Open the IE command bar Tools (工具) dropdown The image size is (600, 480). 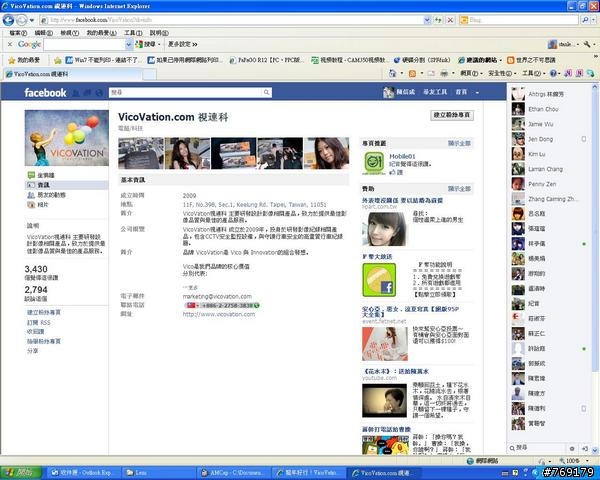533,73
